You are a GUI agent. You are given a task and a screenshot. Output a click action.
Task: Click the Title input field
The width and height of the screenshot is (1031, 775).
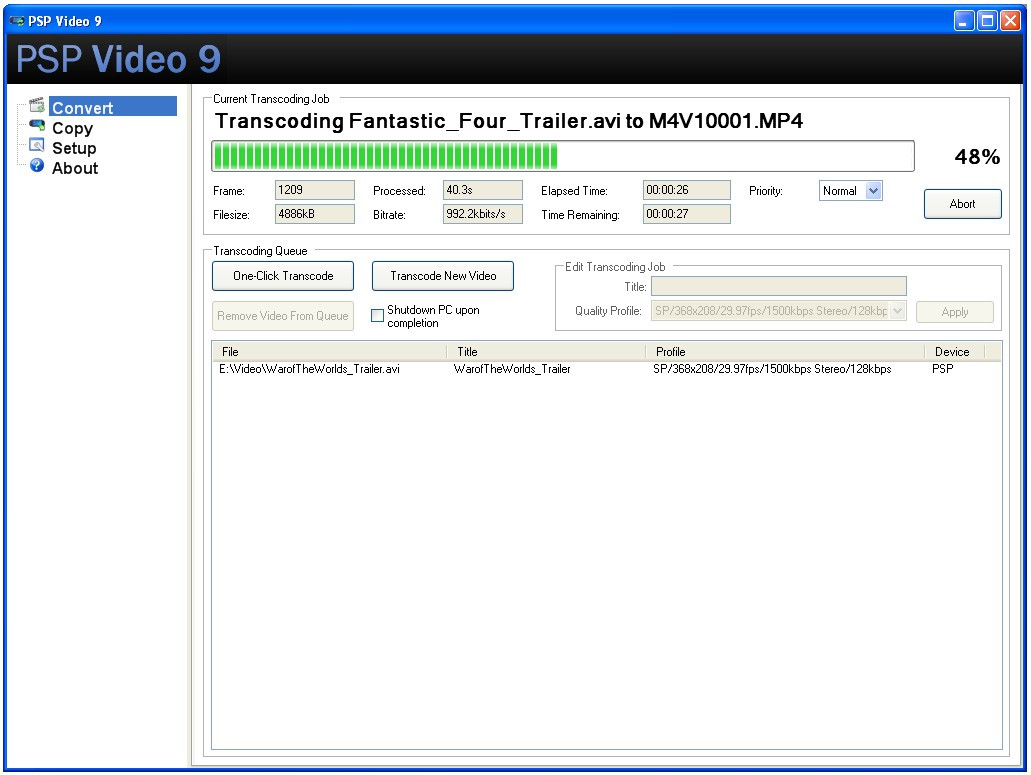pyautogui.click(x=779, y=286)
